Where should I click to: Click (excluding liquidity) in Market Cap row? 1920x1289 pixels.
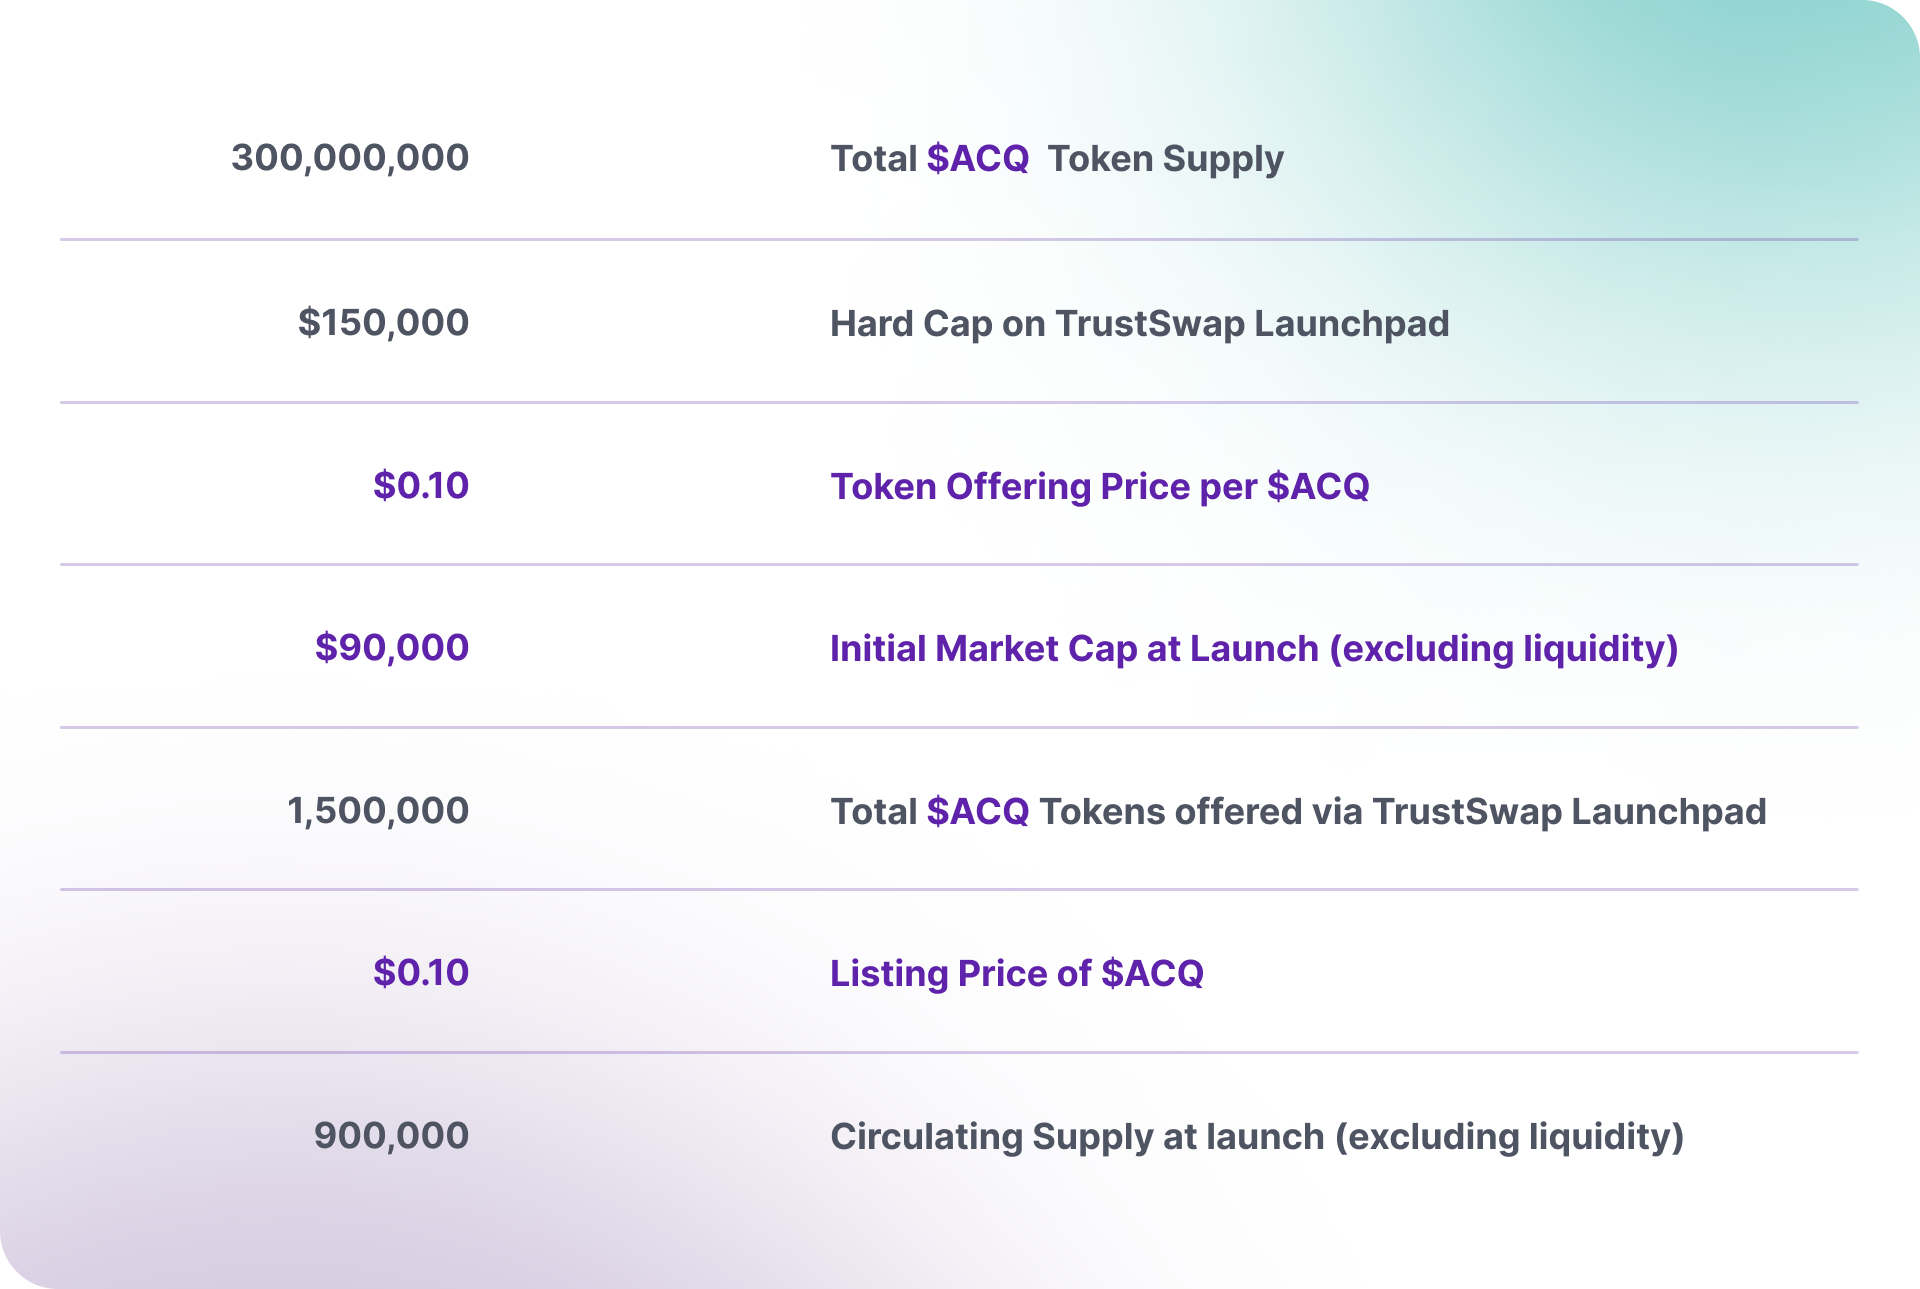pos(1503,649)
